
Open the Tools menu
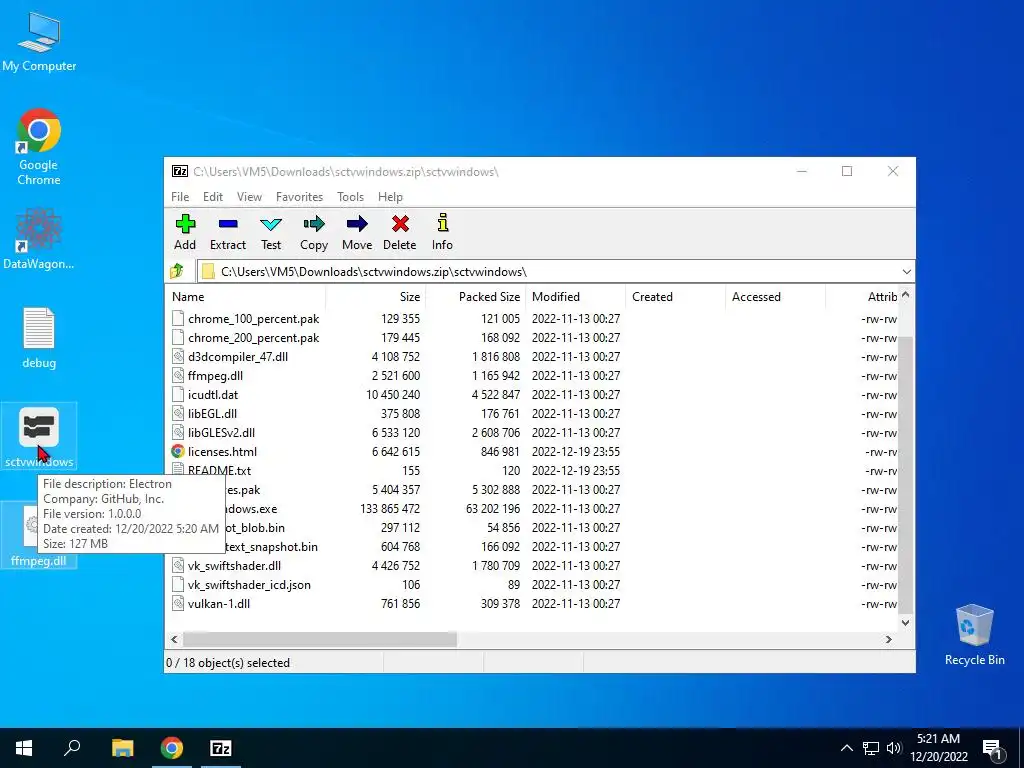350,197
